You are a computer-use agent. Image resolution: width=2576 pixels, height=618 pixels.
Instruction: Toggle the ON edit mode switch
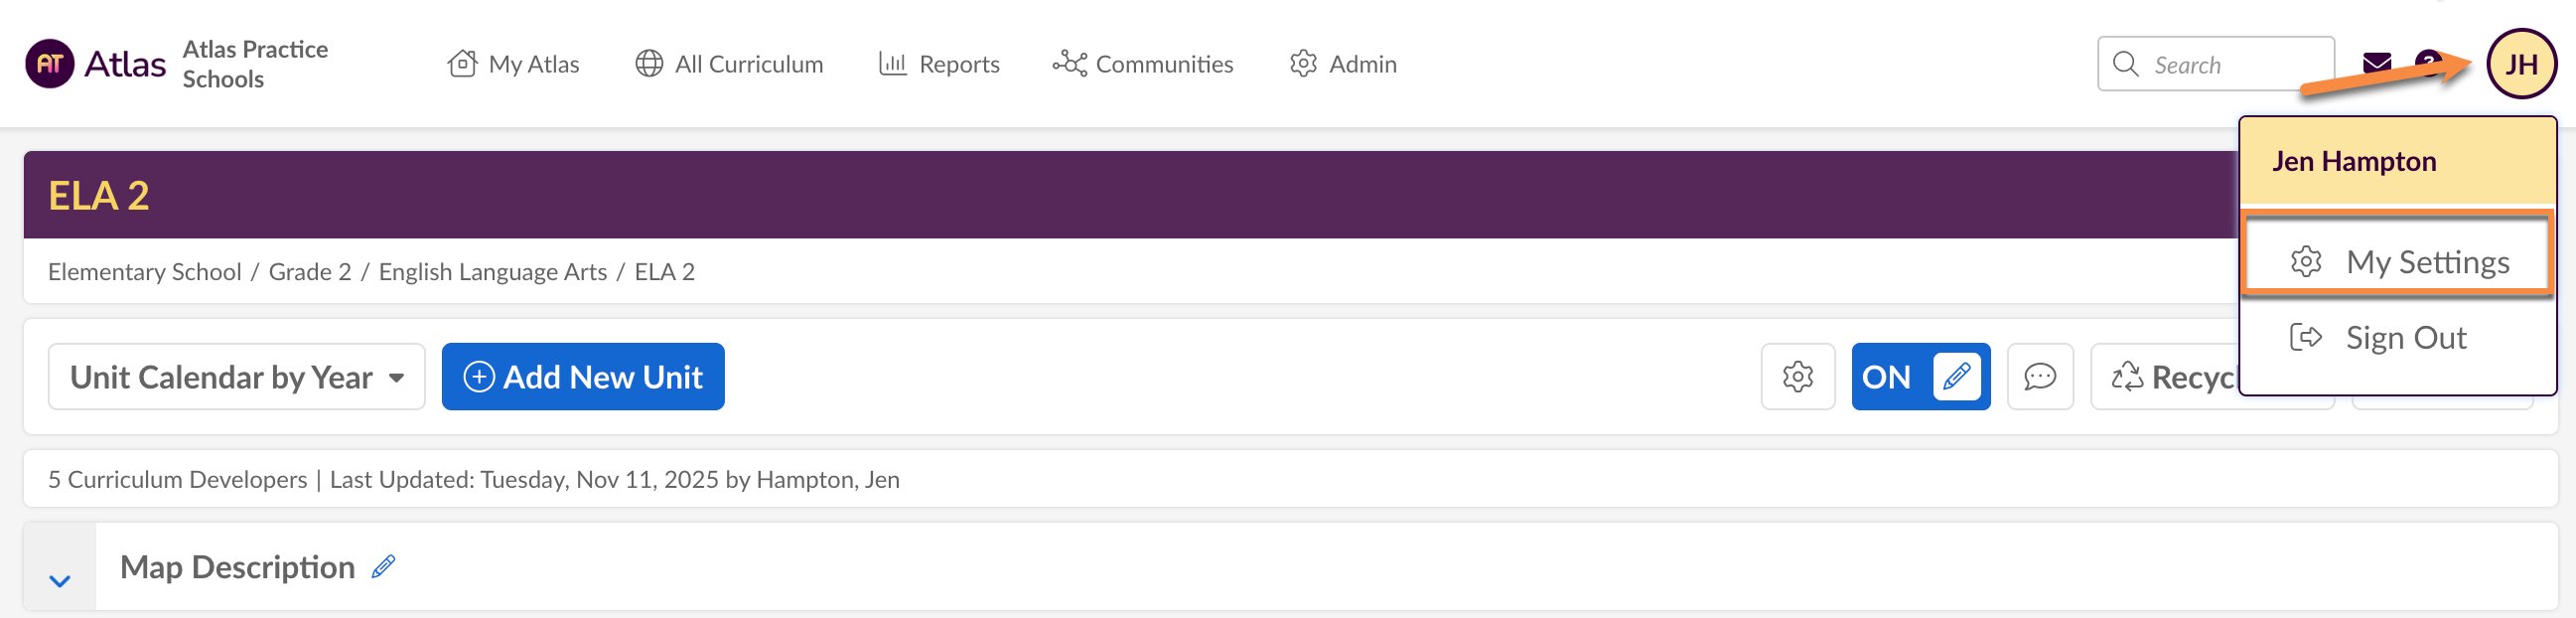click(1920, 377)
